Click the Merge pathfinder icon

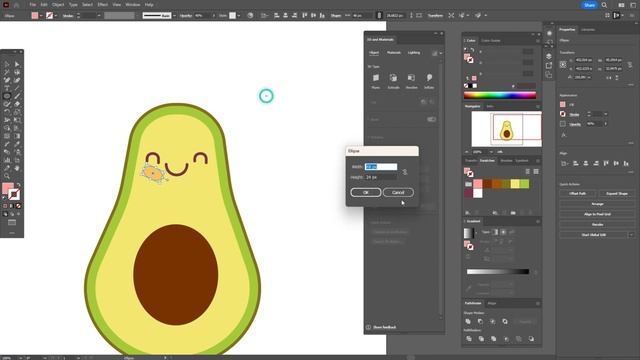click(493, 339)
